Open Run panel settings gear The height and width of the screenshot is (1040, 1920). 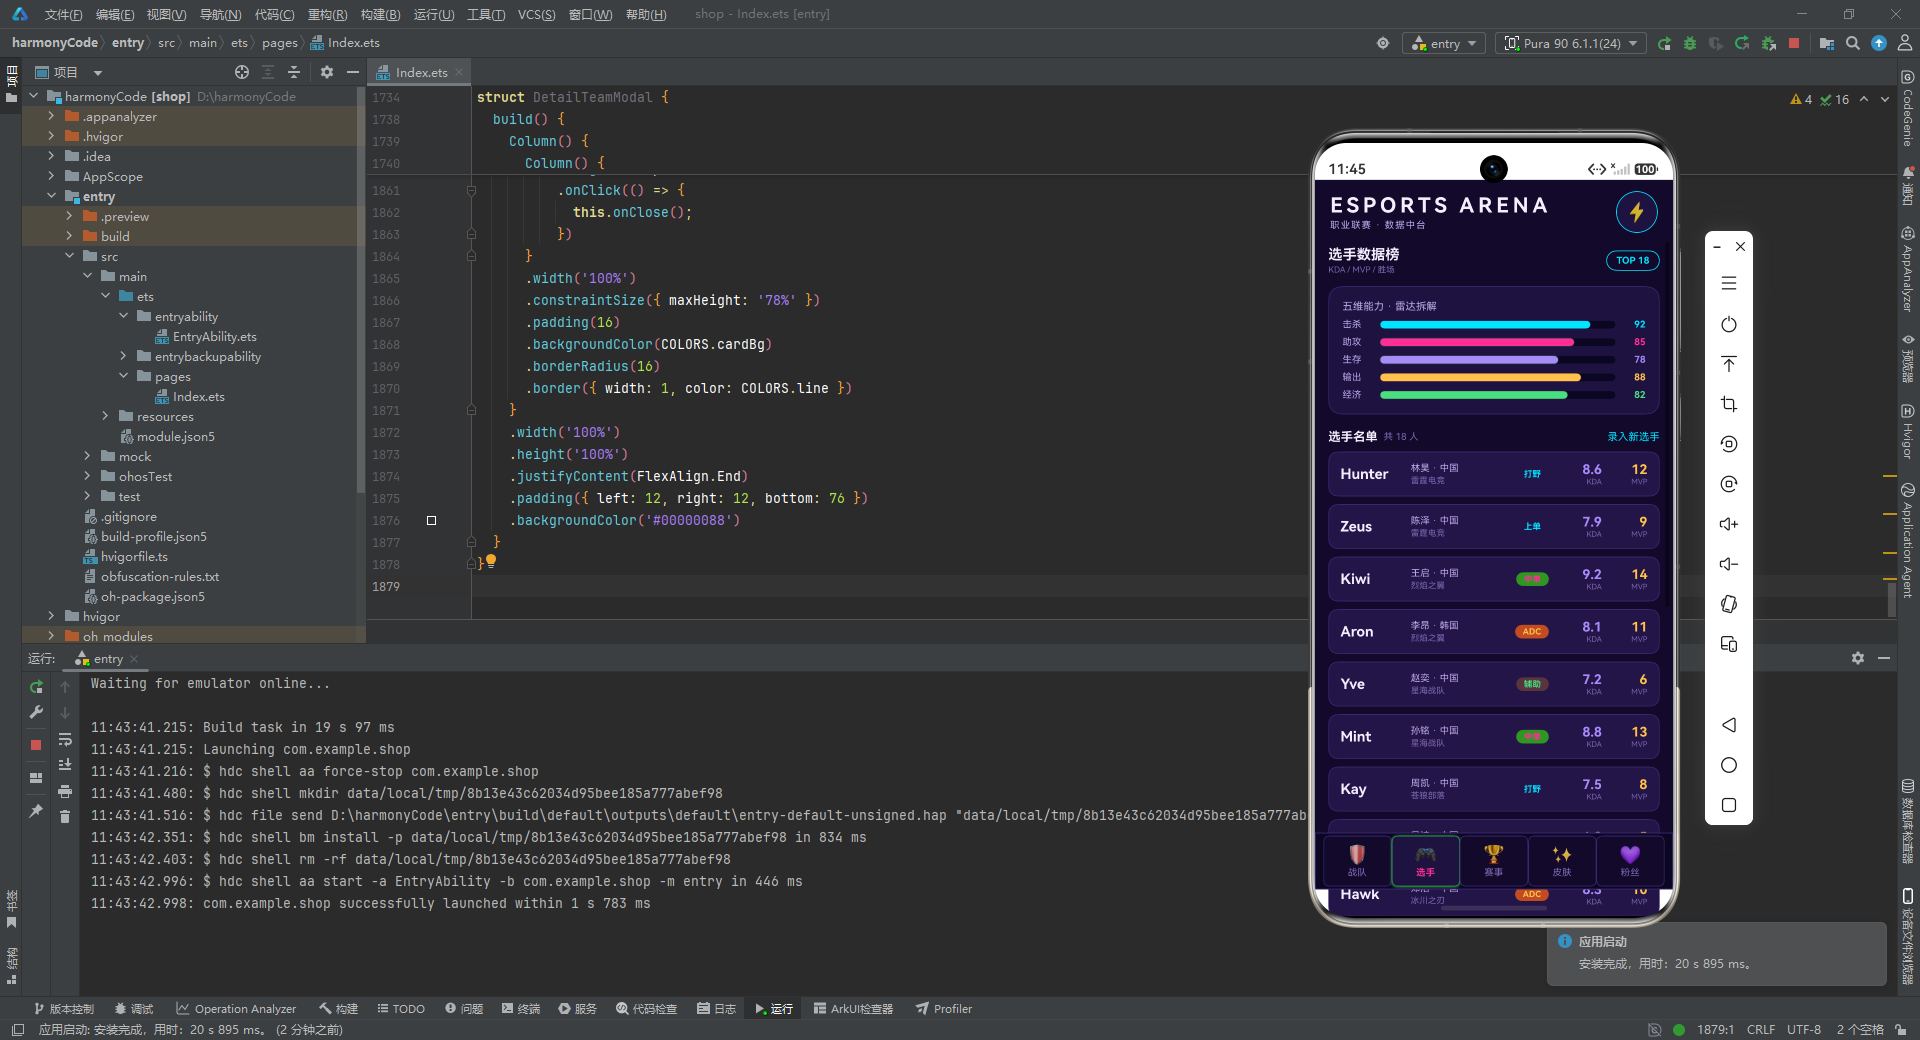[1858, 658]
